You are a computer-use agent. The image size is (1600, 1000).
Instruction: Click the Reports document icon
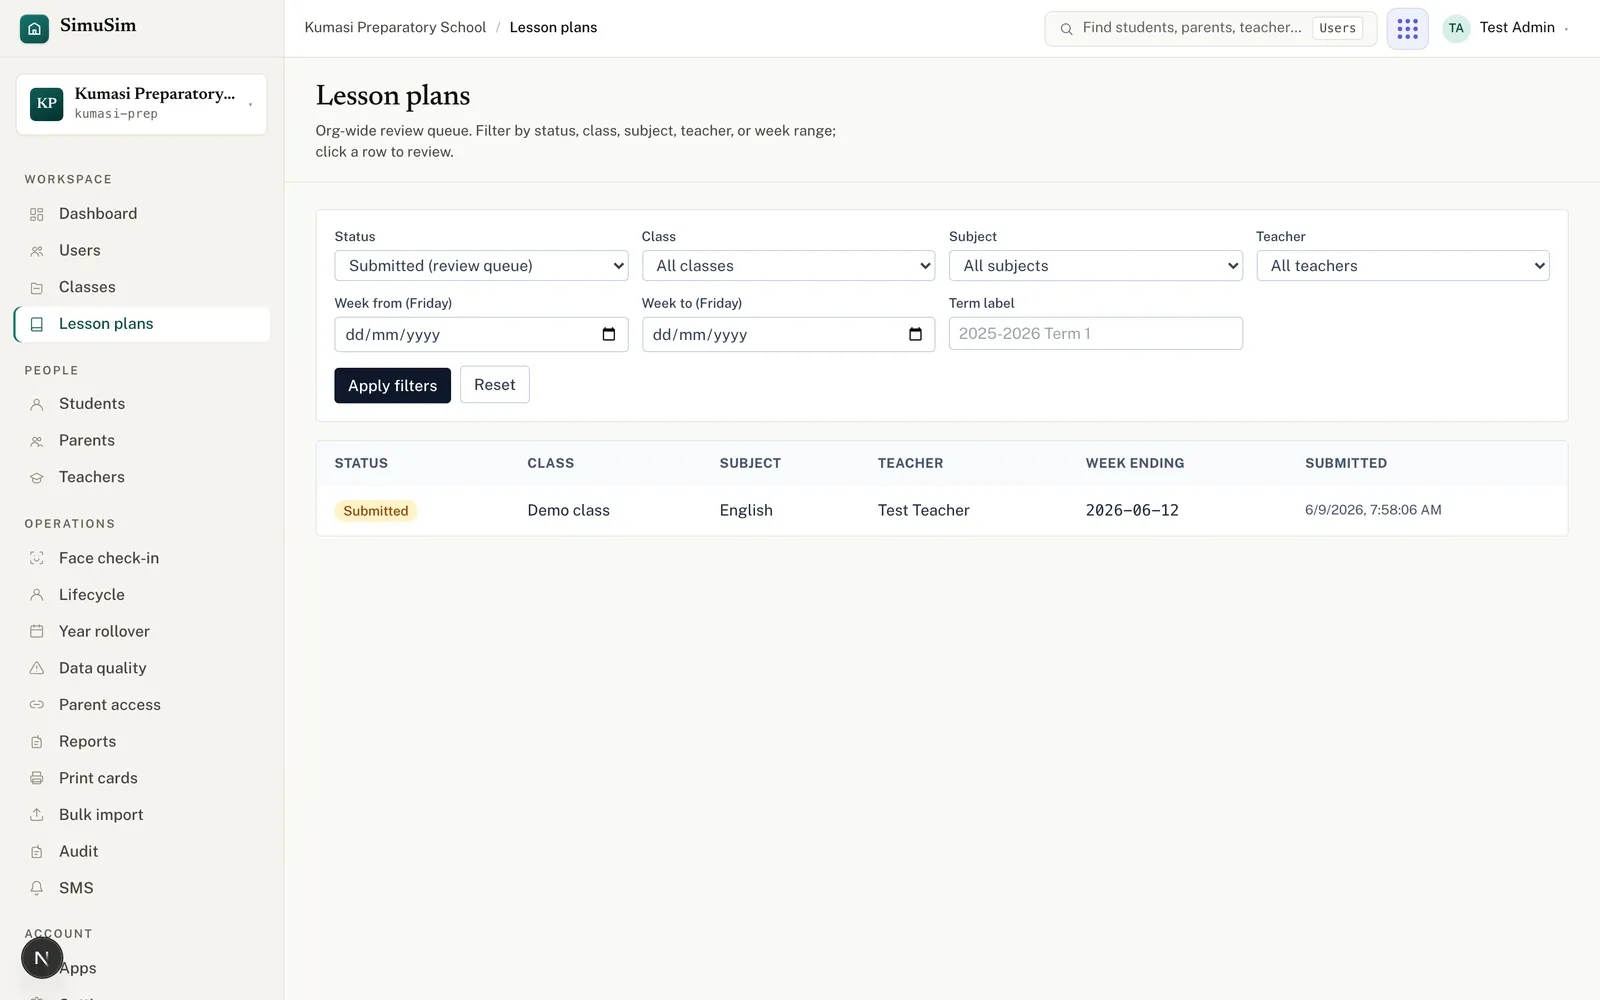coord(37,742)
